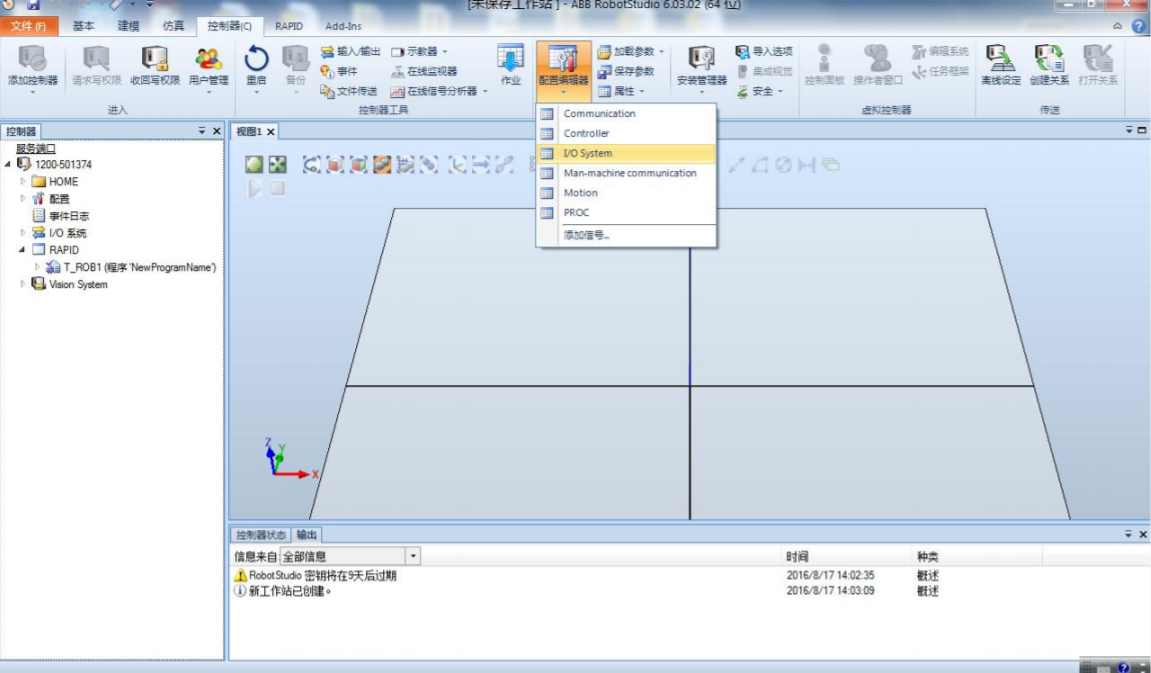Image resolution: width=1151 pixels, height=673 pixels.
Task: Open 在线监视器 online monitor
Action: coord(424,71)
